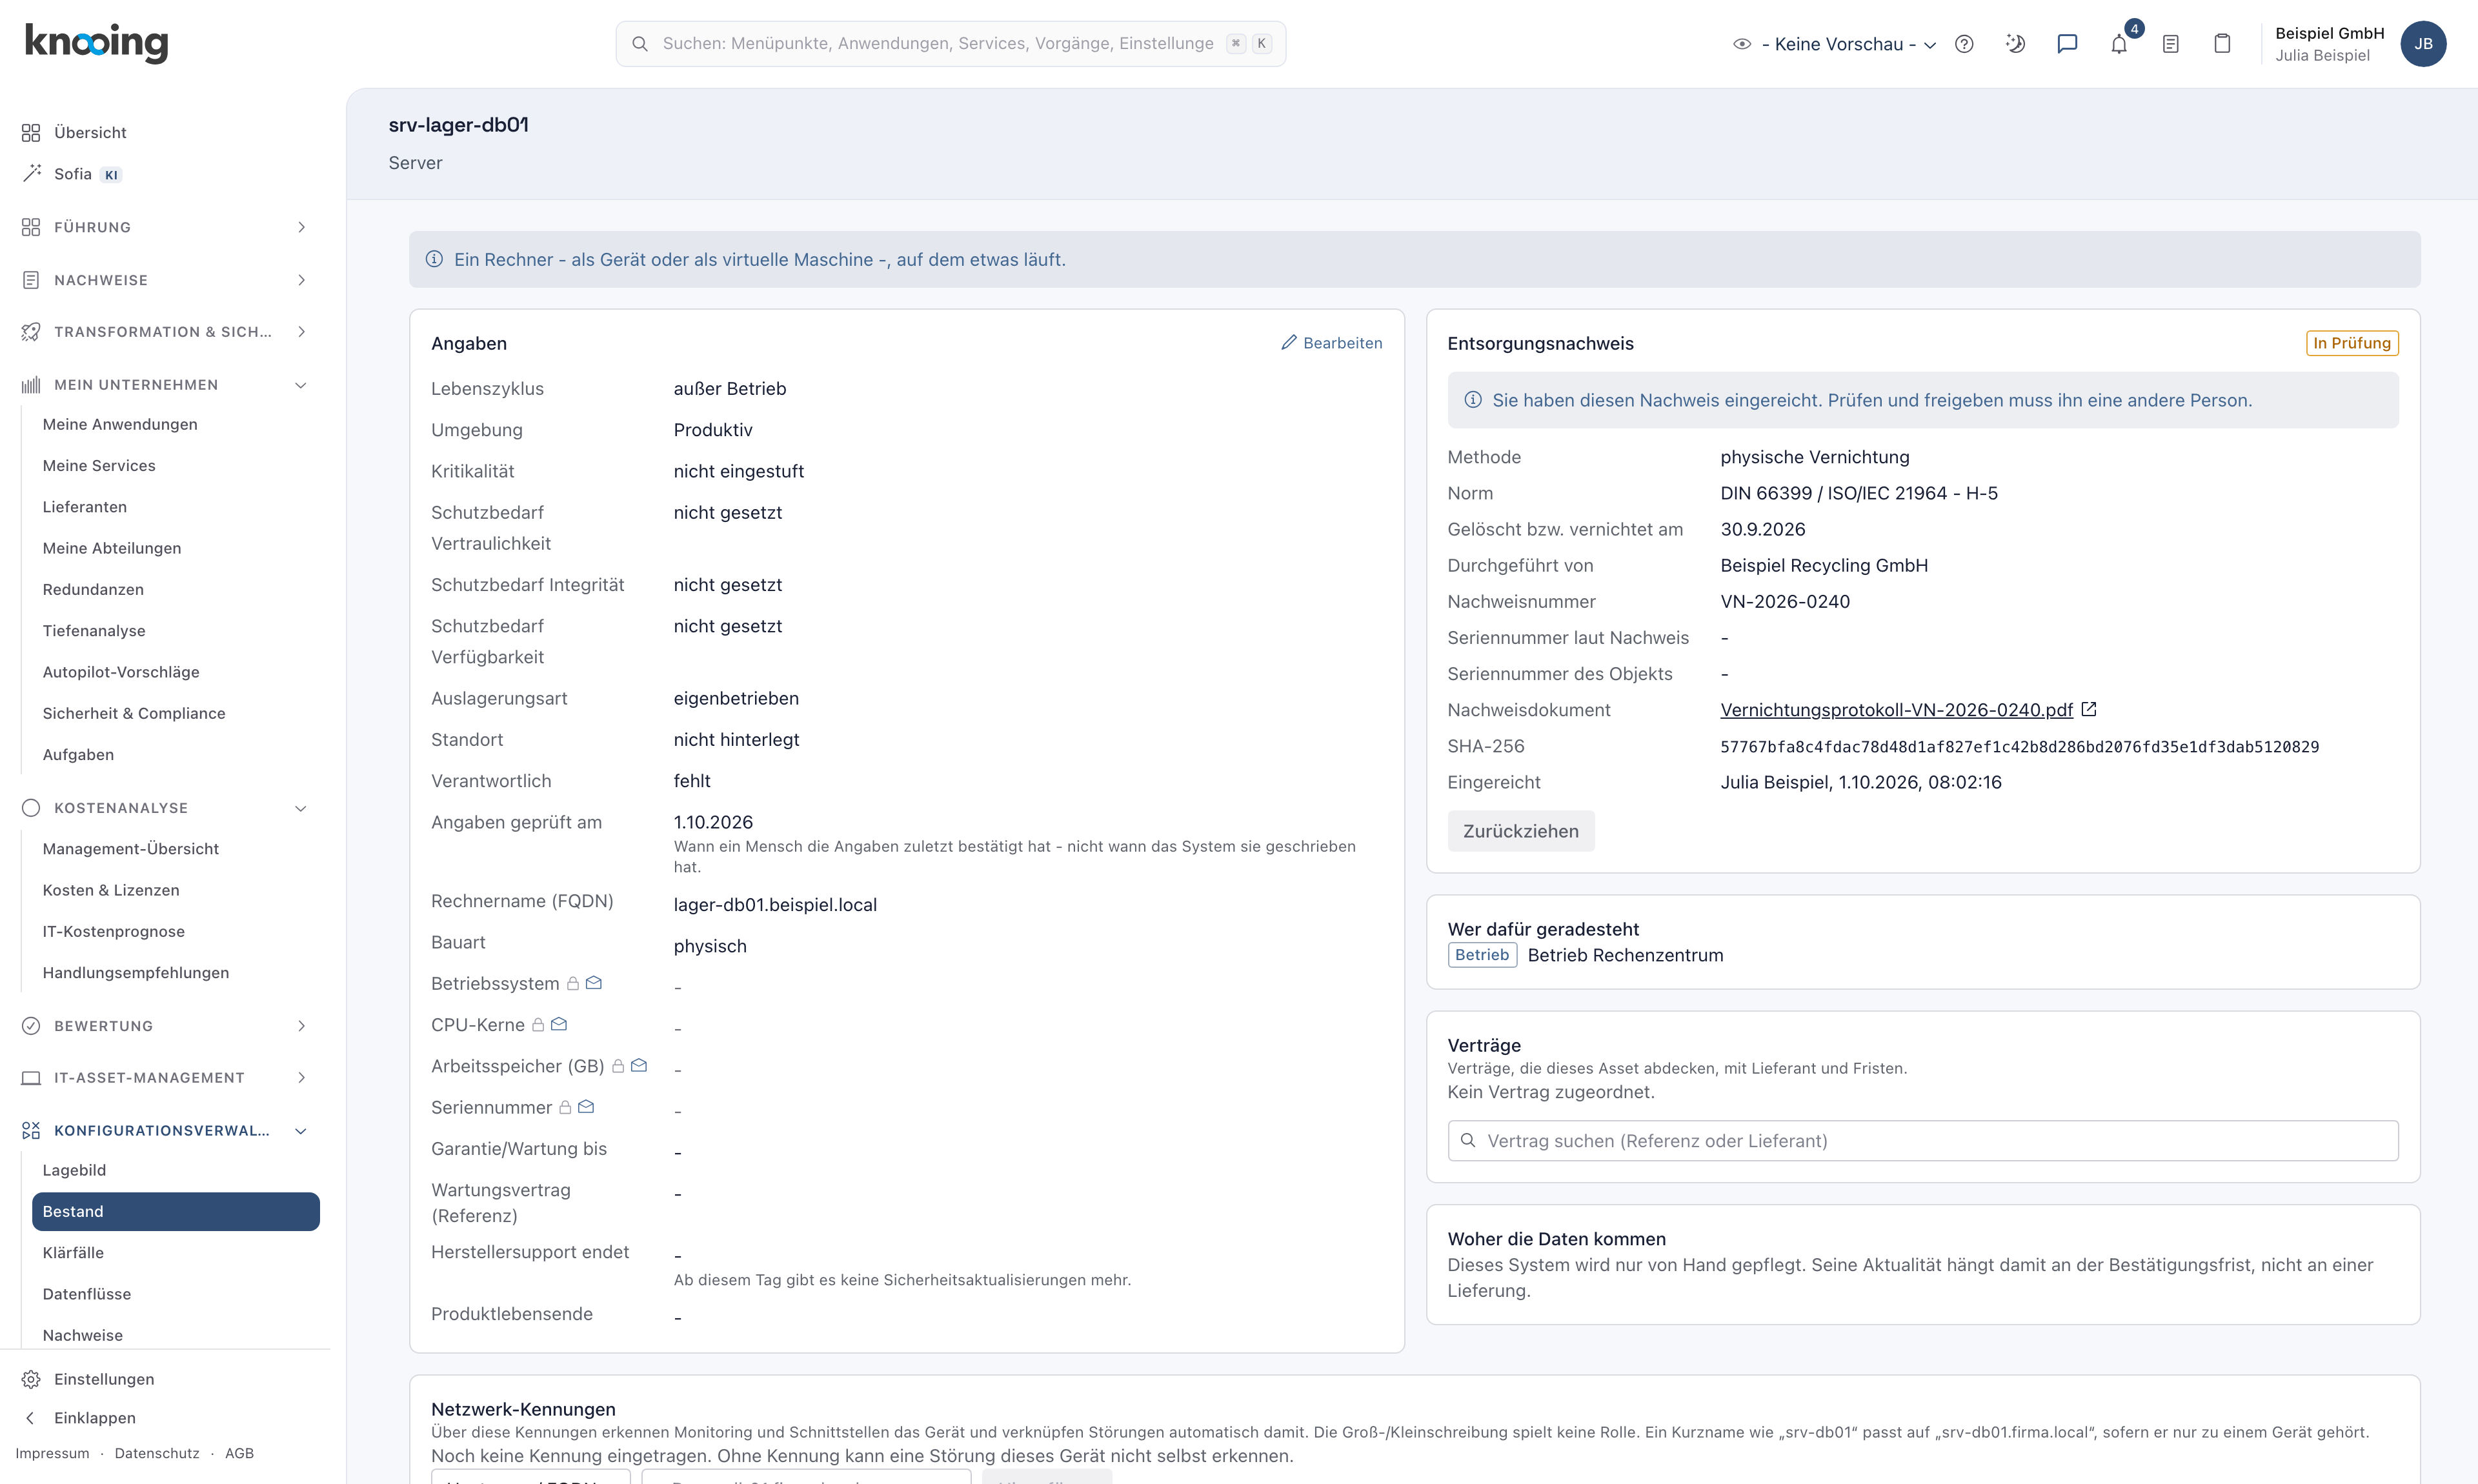This screenshot has width=2478, height=1484.
Task: Click Bearbeiten to edit Angaben
Action: (1331, 343)
